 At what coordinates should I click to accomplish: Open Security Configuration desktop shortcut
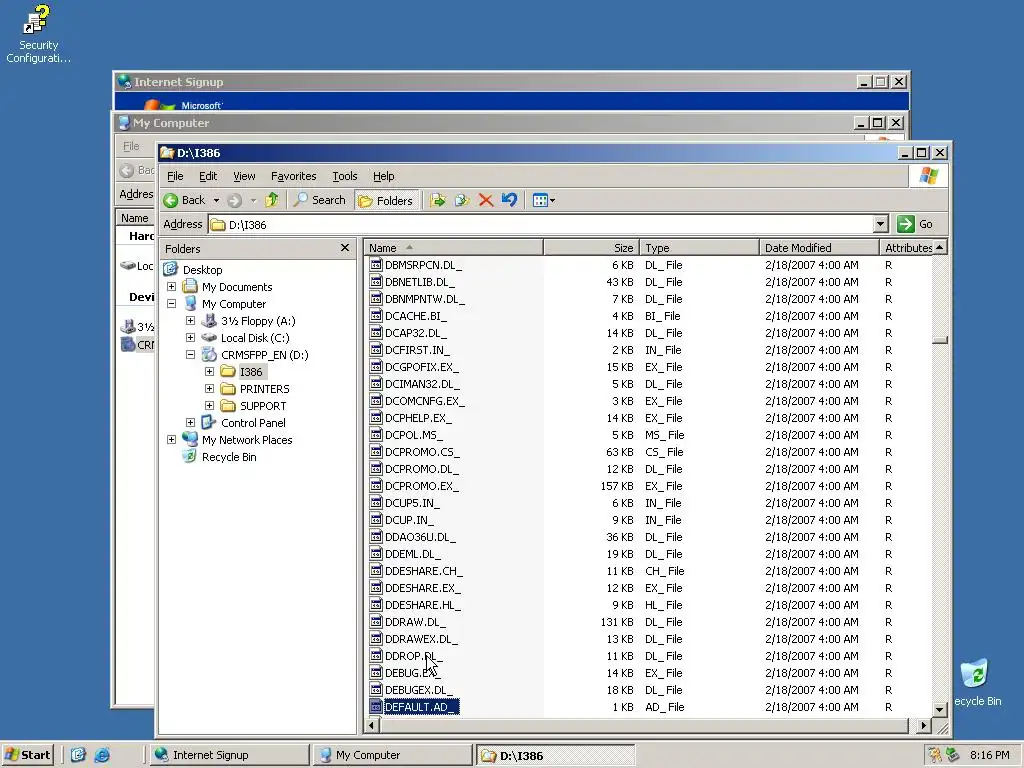[x=38, y=34]
